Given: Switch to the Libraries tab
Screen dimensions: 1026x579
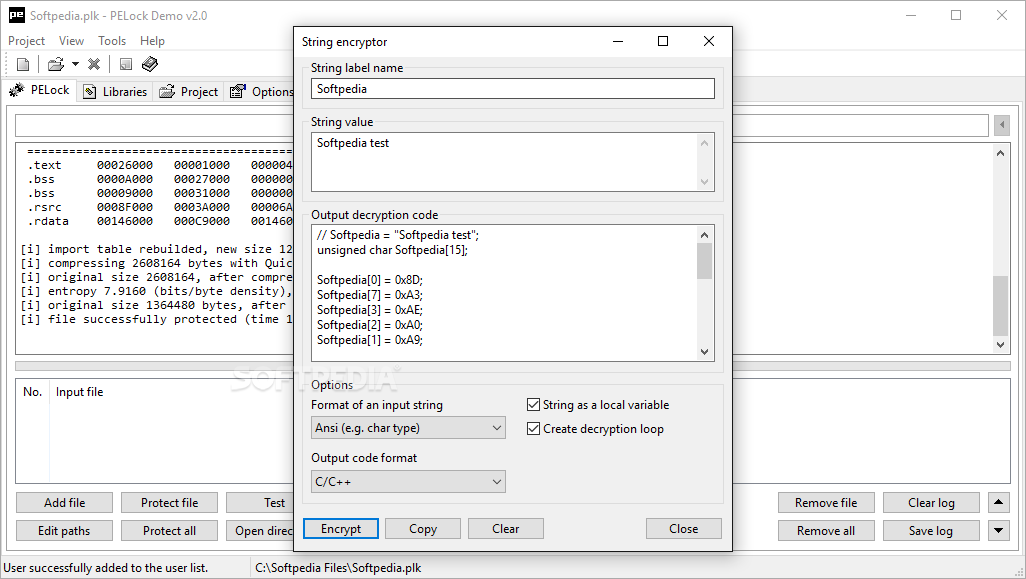Looking at the screenshot, I should pyautogui.click(x=115, y=92).
